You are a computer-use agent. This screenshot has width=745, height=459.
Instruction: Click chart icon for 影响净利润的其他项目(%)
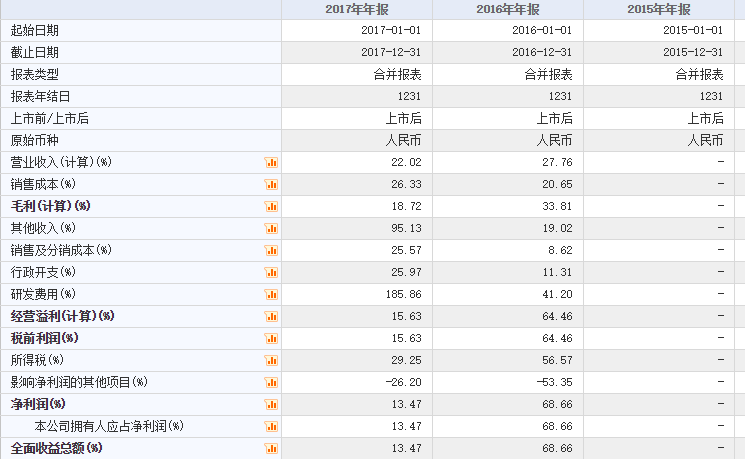point(271,382)
